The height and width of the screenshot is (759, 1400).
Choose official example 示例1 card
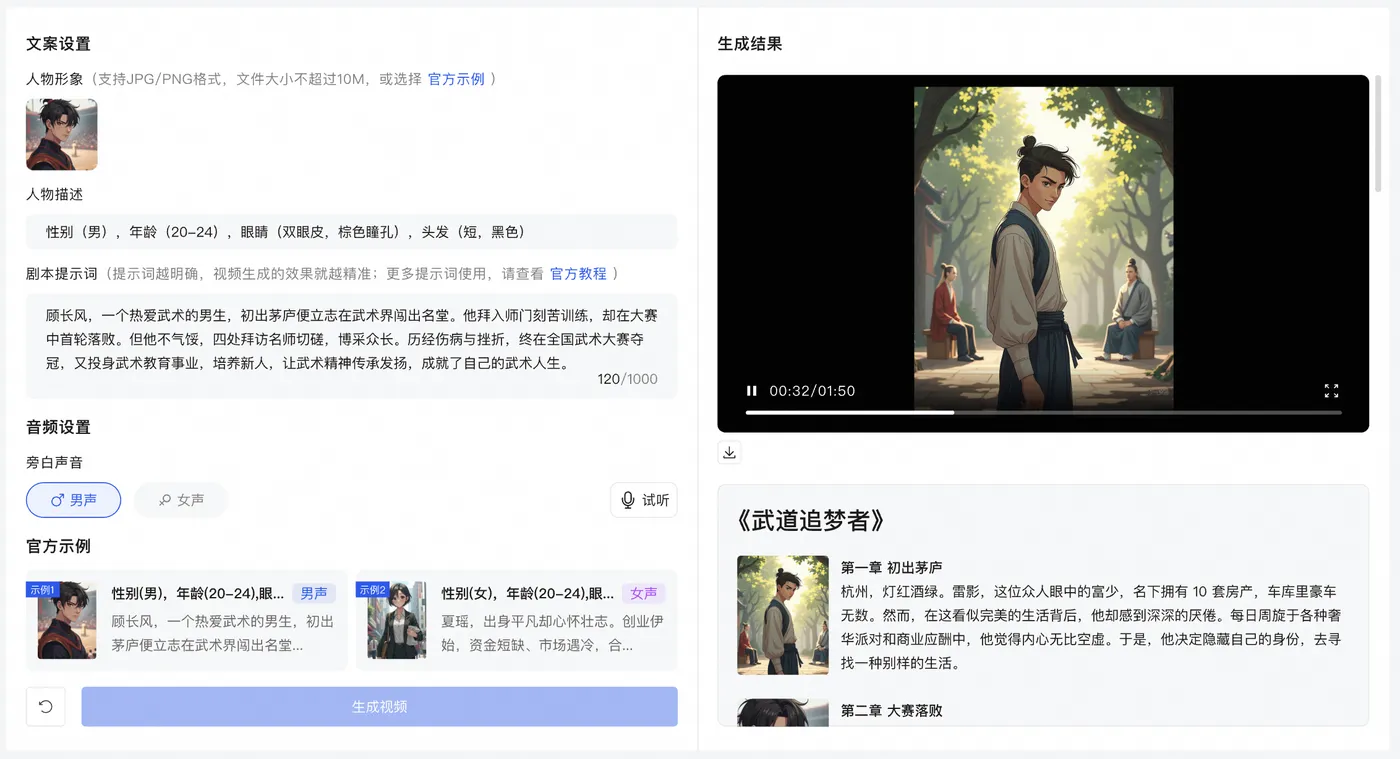tap(187, 620)
